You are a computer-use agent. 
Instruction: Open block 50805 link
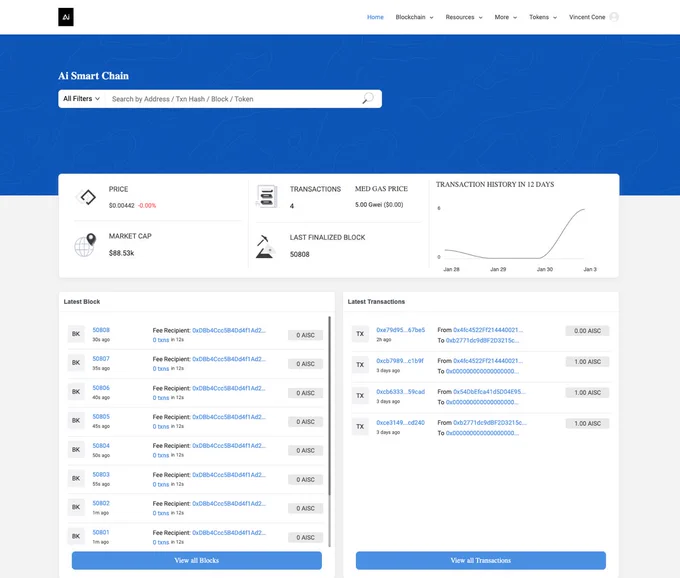point(101,417)
